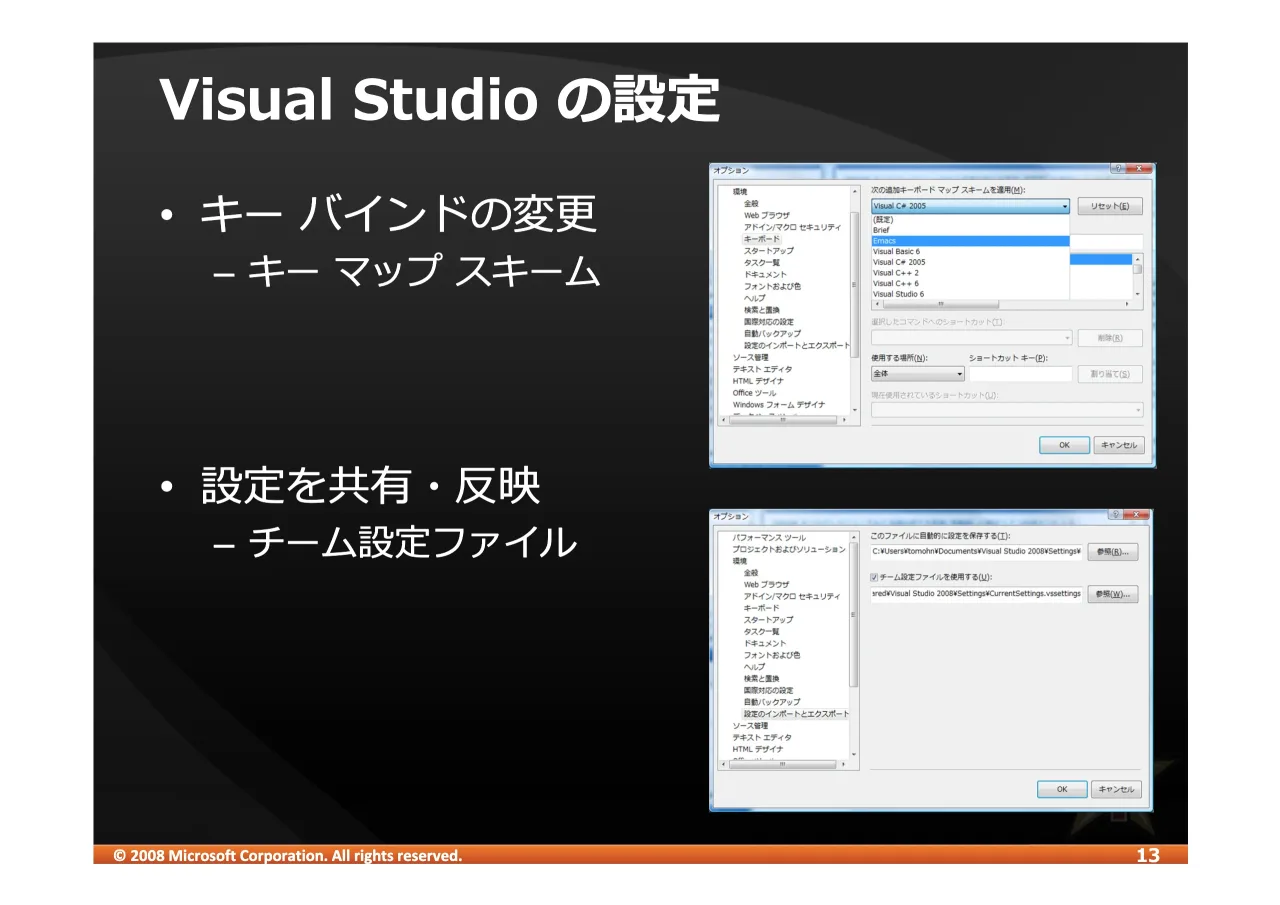Toggle the チーム設定ファイルを使用する checkbox
1280x905 pixels.
tap(875, 577)
